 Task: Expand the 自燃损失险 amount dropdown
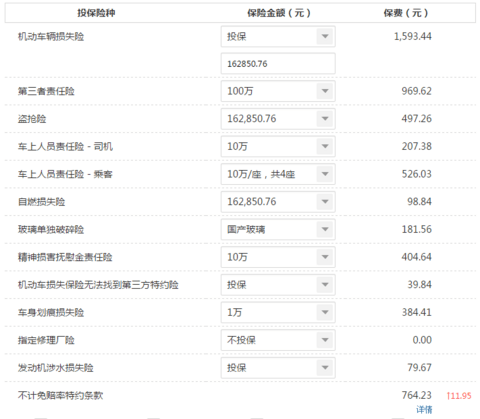278,202
